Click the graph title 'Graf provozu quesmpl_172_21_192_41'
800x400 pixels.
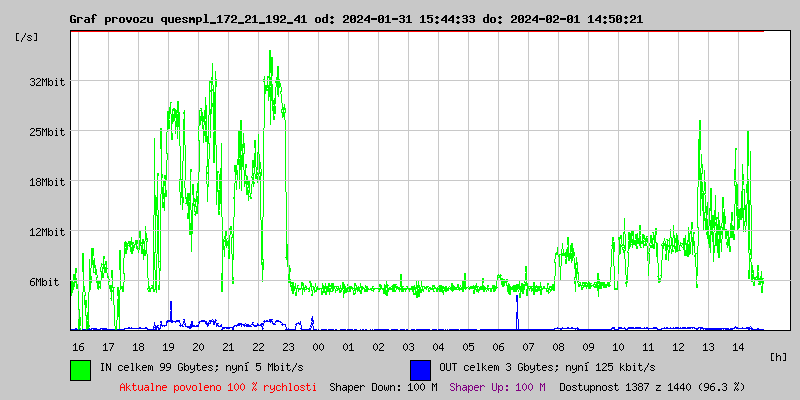point(188,19)
